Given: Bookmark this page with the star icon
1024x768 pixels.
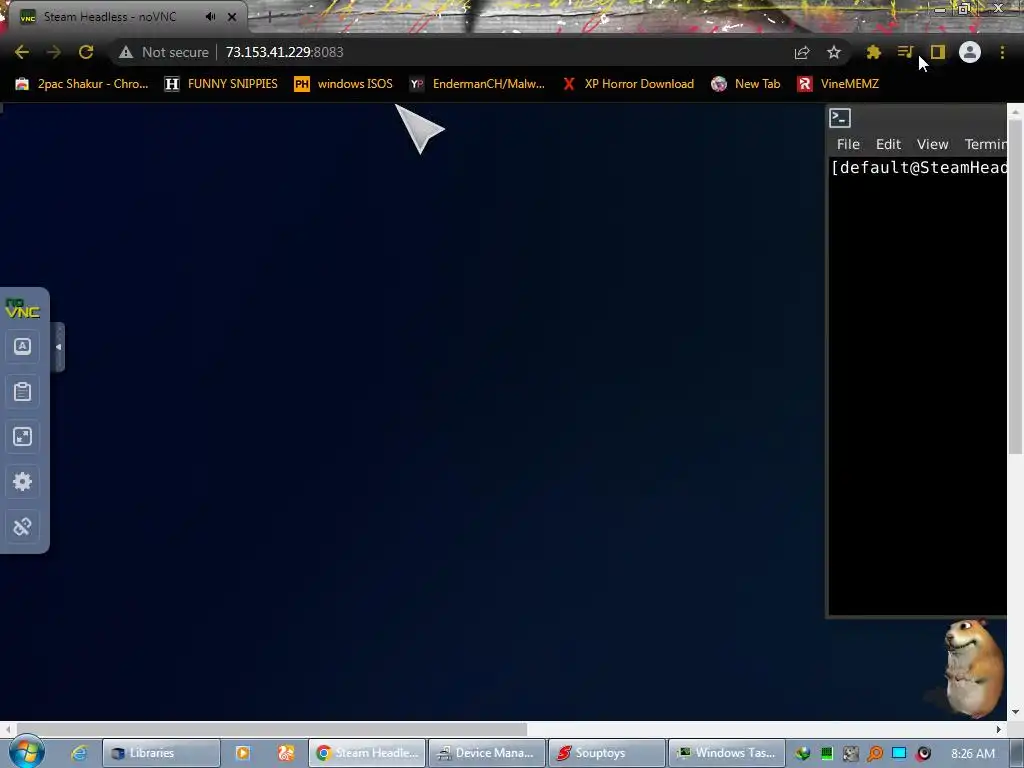Looking at the screenshot, I should click(x=834, y=52).
